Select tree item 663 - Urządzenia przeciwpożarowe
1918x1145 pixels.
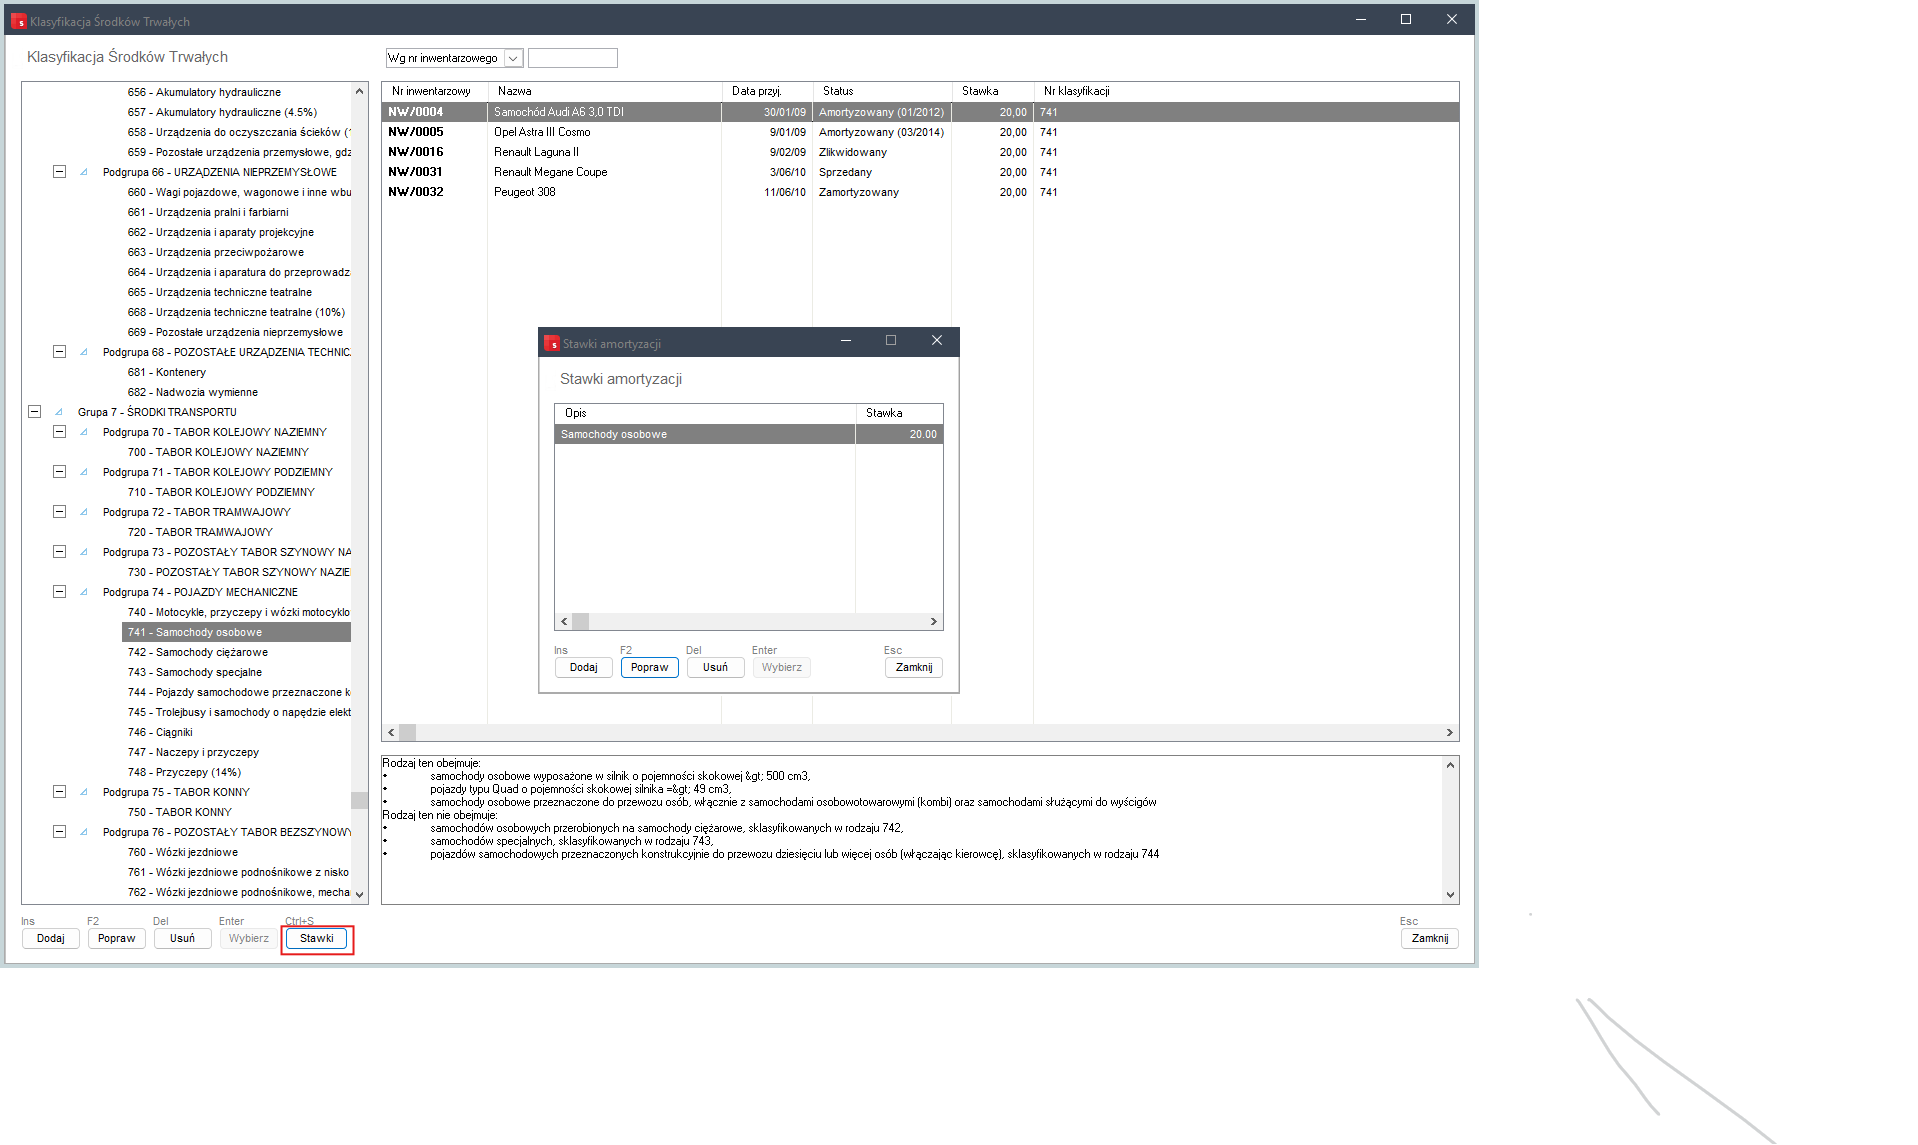[x=216, y=252]
